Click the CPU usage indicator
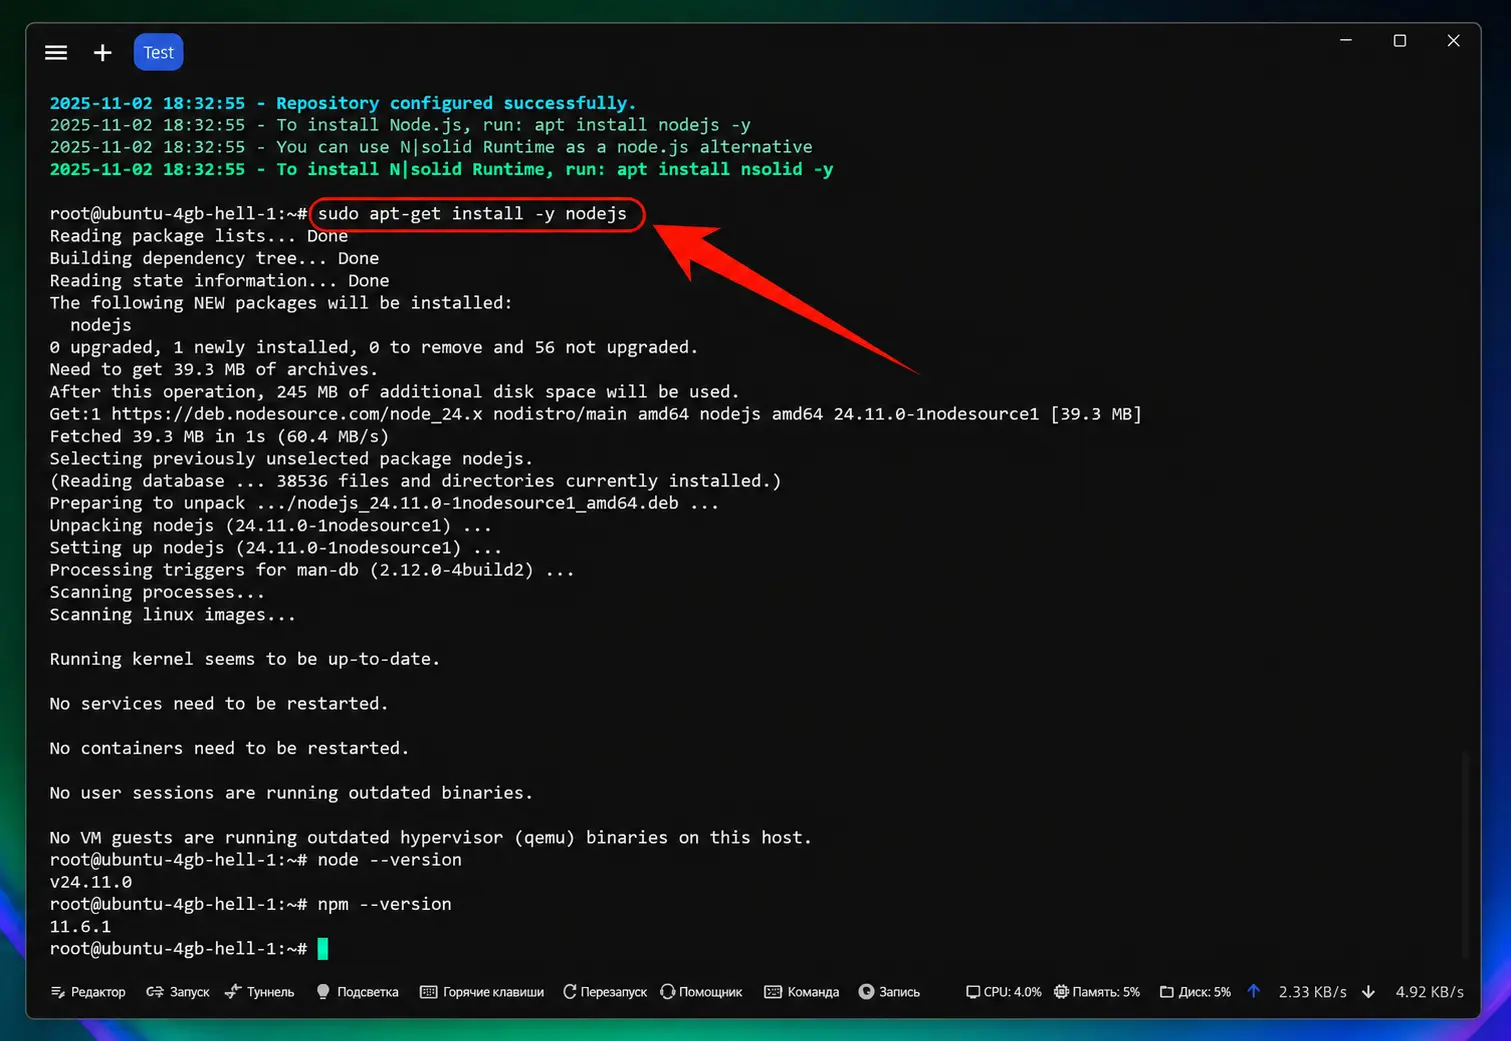The height and width of the screenshot is (1041, 1511). point(1003,992)
